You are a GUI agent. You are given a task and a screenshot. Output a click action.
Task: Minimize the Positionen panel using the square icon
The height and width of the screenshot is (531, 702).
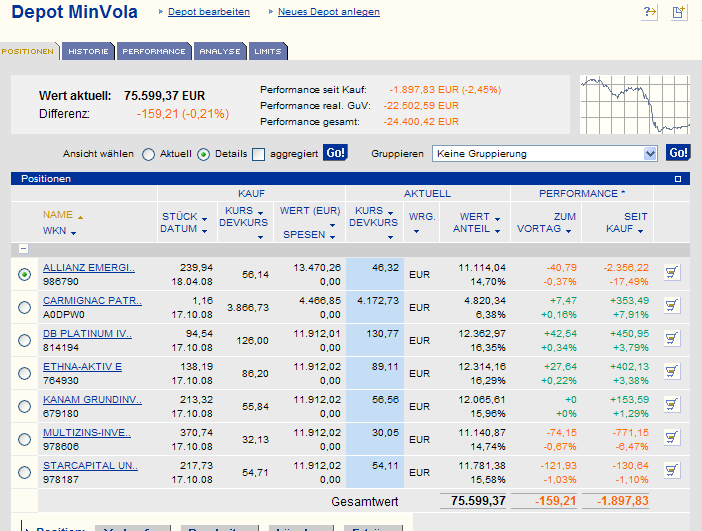pos(678,179)
